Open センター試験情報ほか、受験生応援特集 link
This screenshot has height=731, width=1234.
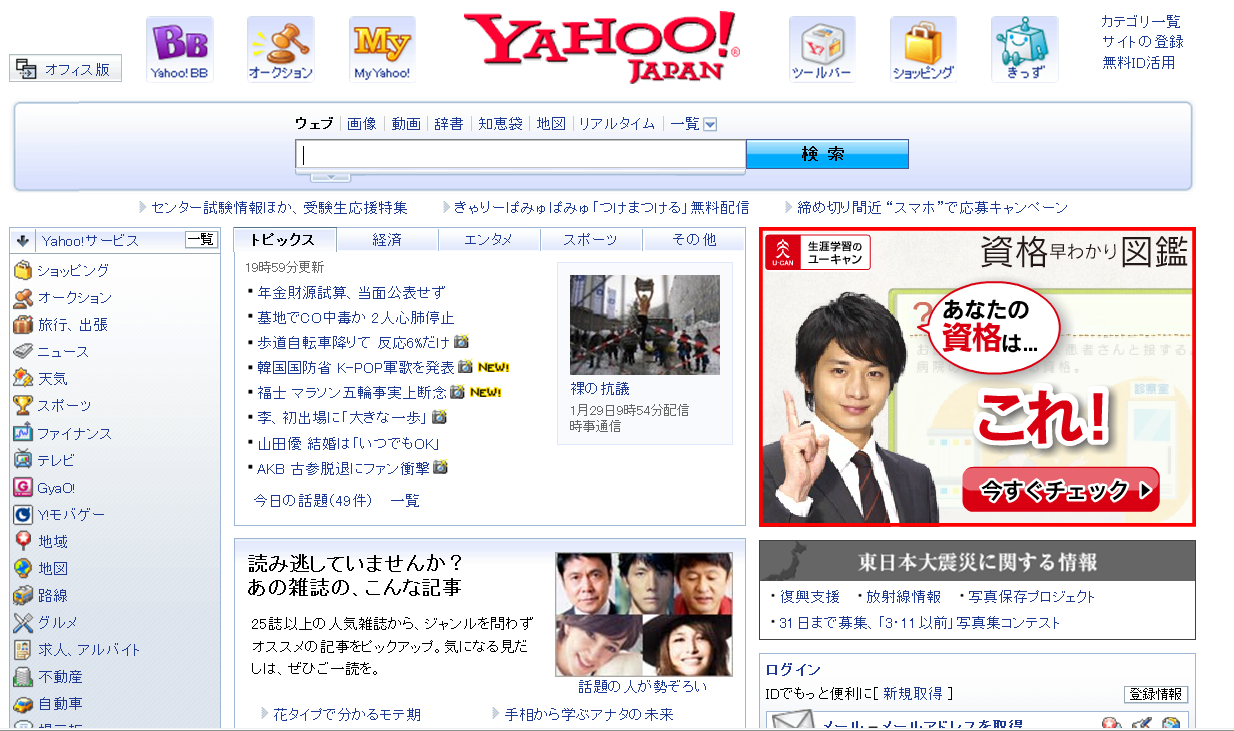[x=279, y=208]
